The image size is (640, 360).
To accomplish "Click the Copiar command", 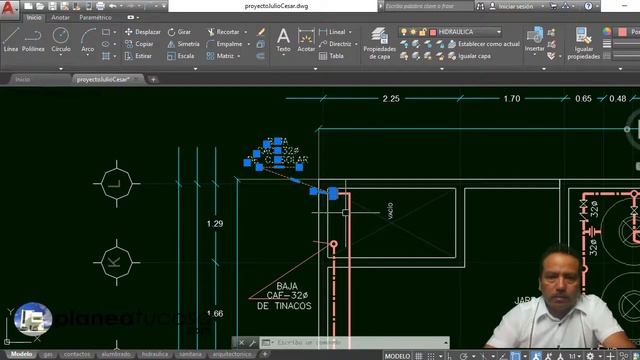I will point(139,44).
